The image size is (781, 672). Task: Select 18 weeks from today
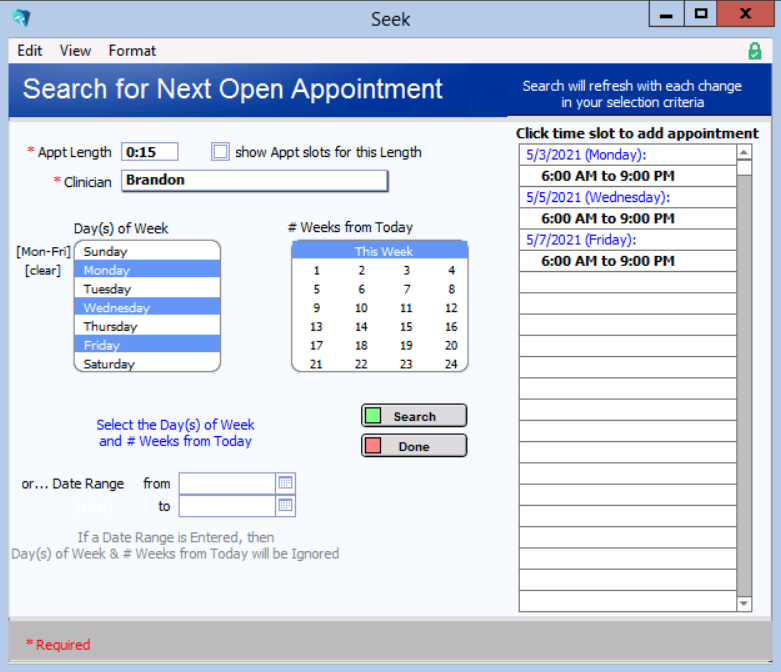click(x=362, y=345)
